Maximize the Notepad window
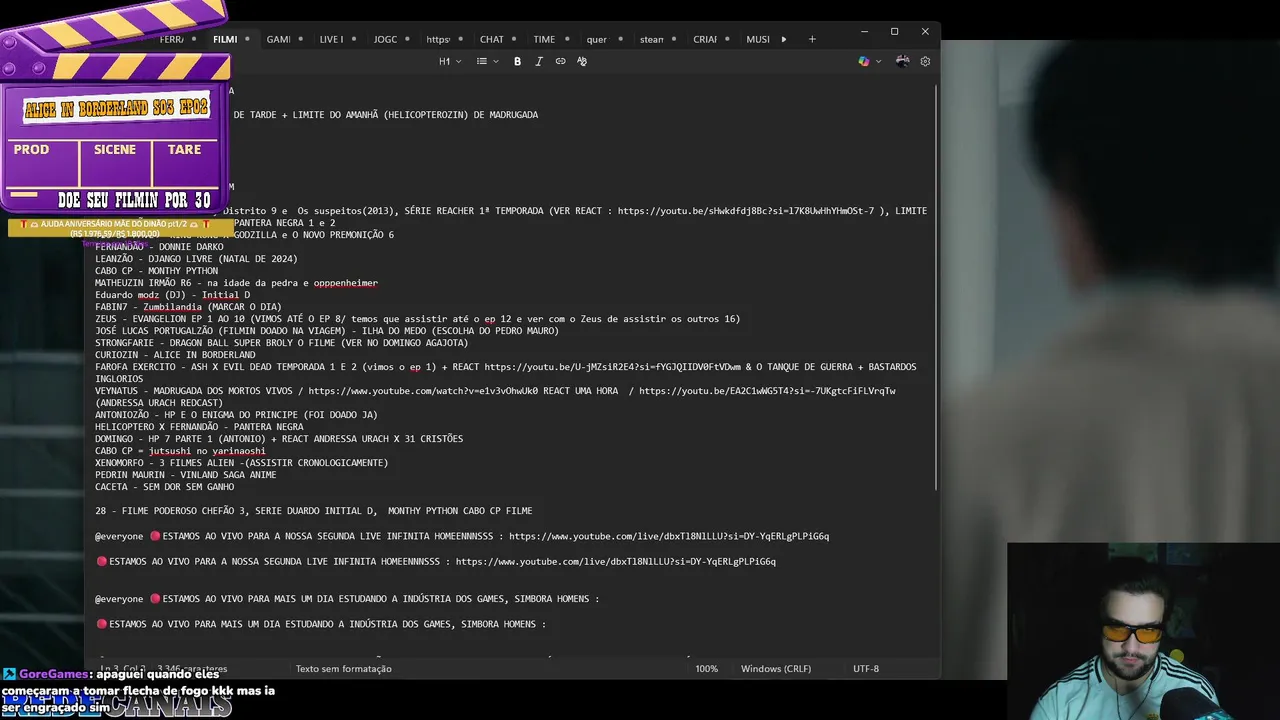 click(x=894, y=32)
